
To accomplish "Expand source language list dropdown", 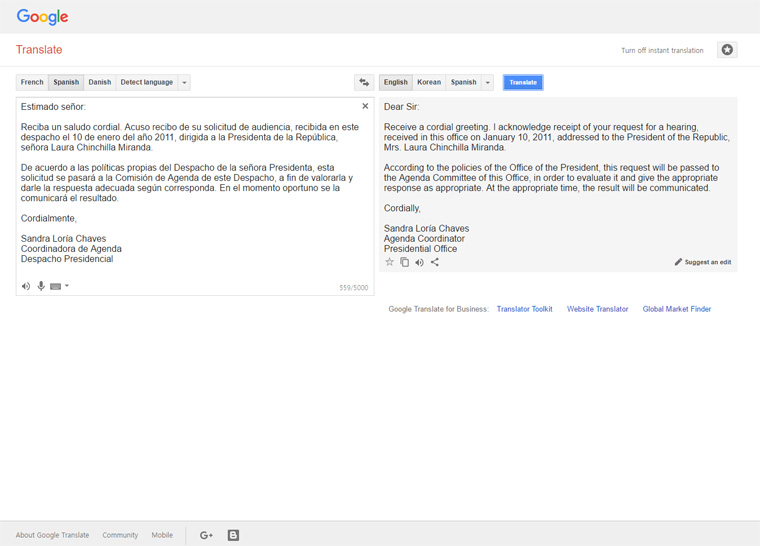I will 184,82.
